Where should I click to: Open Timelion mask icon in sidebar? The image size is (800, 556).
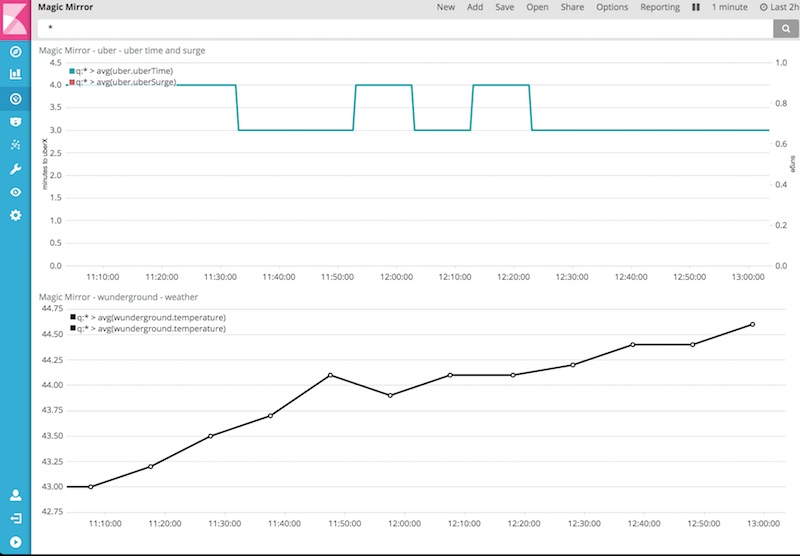[15, 122]
